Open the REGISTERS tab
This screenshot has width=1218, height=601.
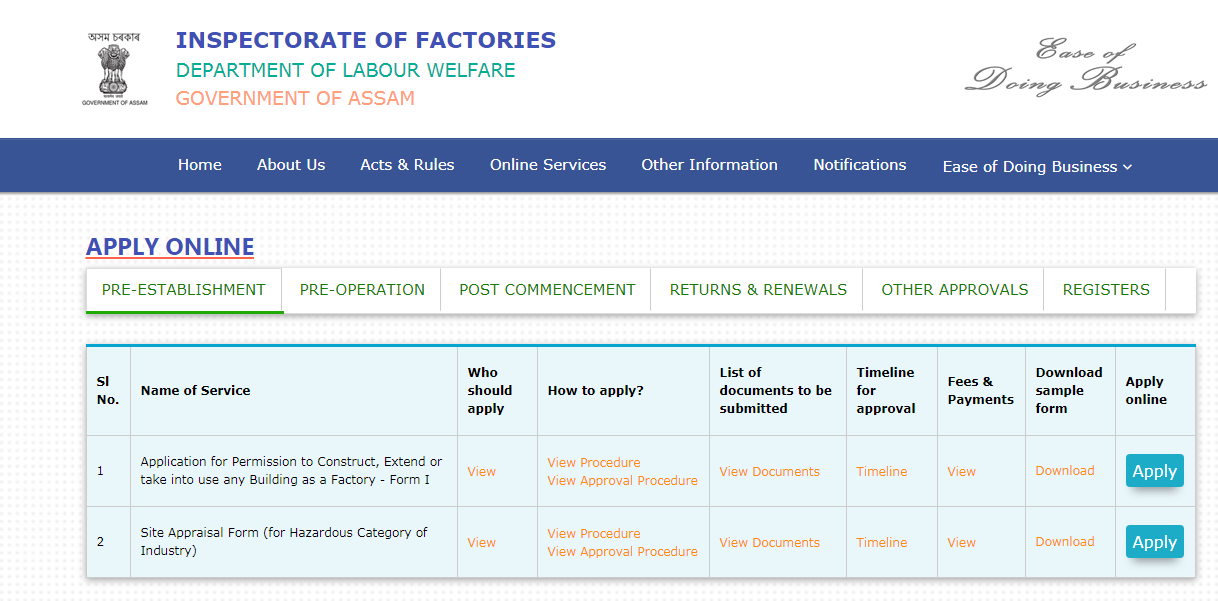(x=1105, y=289)
